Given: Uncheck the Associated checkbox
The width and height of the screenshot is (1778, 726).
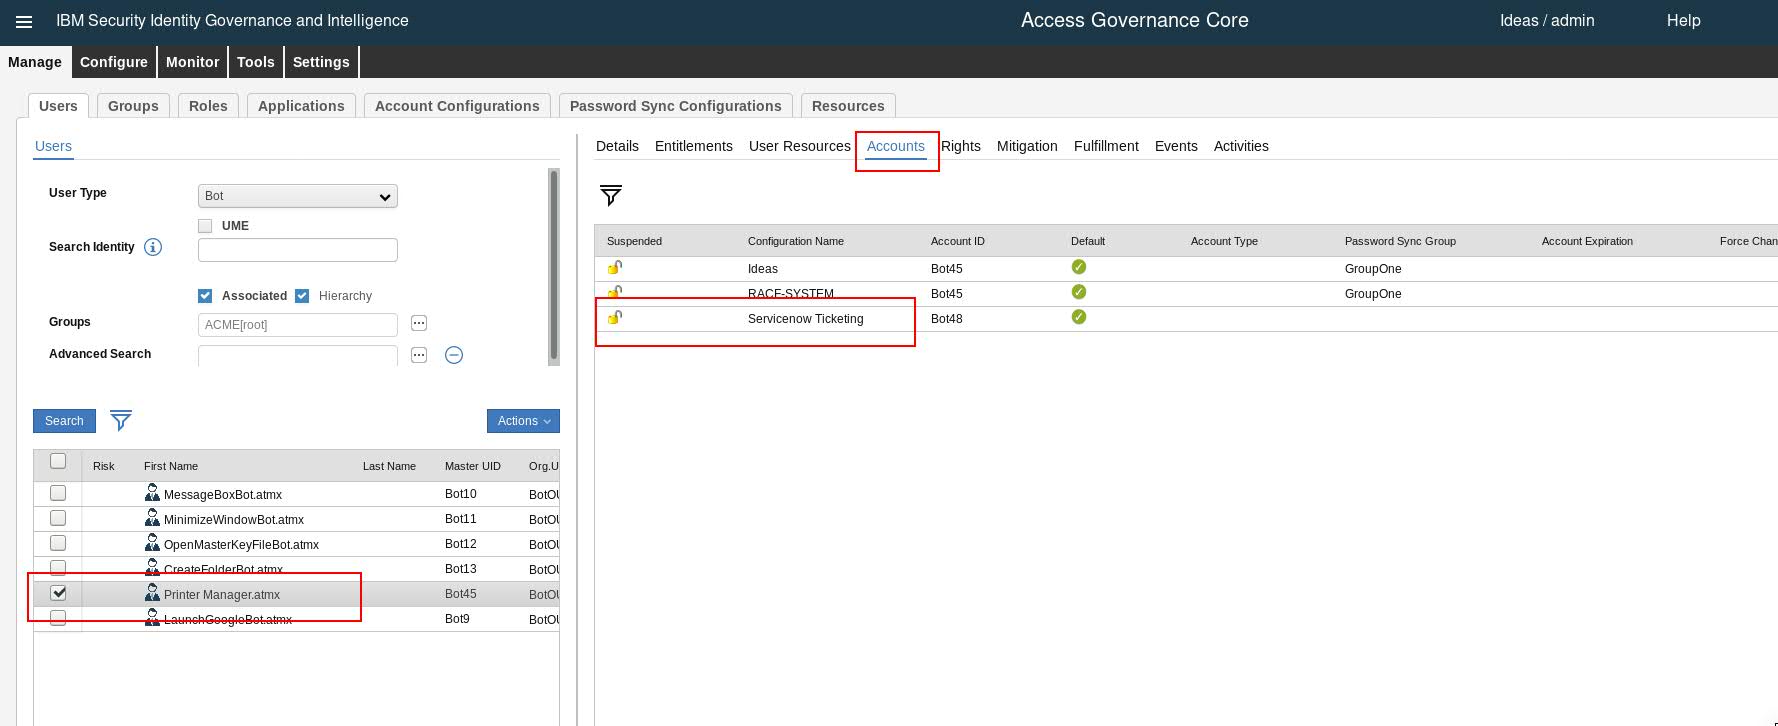Looking at the screenshot, I should coord(205,296).
